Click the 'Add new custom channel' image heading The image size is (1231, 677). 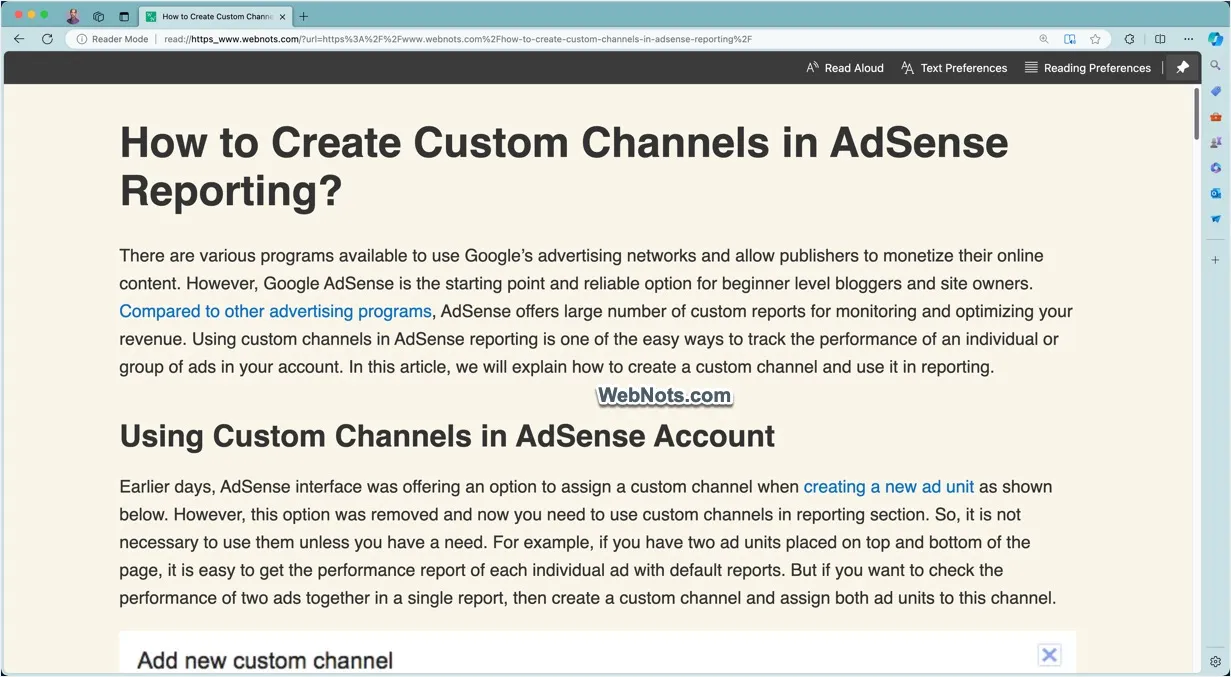click(x=265, y=660)
